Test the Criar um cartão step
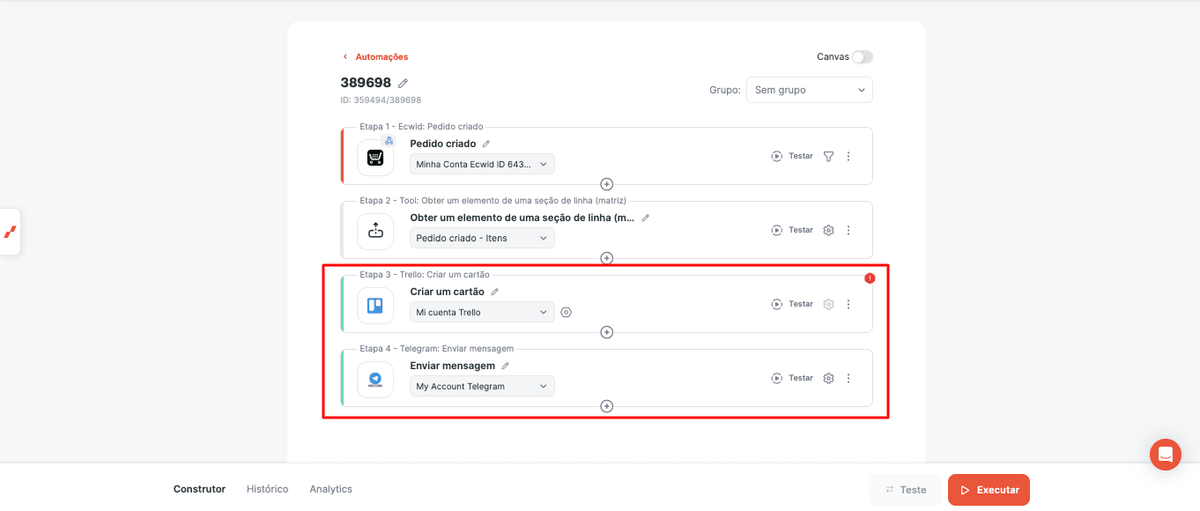This screenshot has height=511, width=1200. (x=792, y=304)
